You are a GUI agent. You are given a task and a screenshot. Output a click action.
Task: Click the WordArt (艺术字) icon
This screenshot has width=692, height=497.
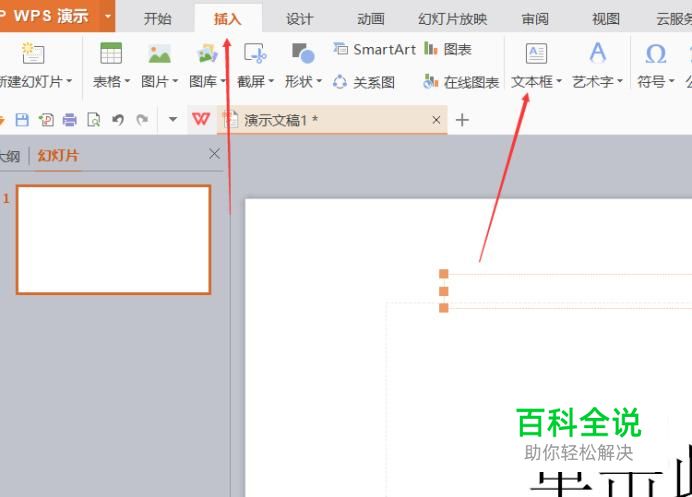pos(598,53)
